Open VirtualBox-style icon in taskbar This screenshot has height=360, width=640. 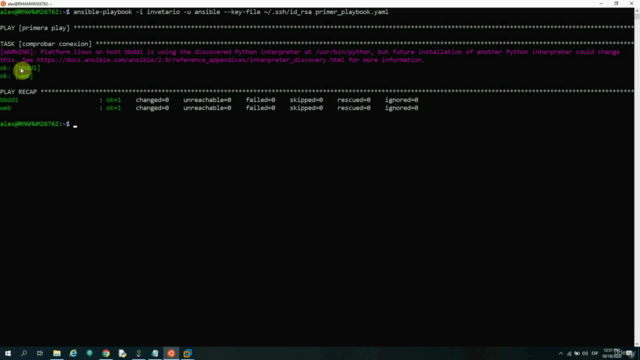tap(187, 353)
